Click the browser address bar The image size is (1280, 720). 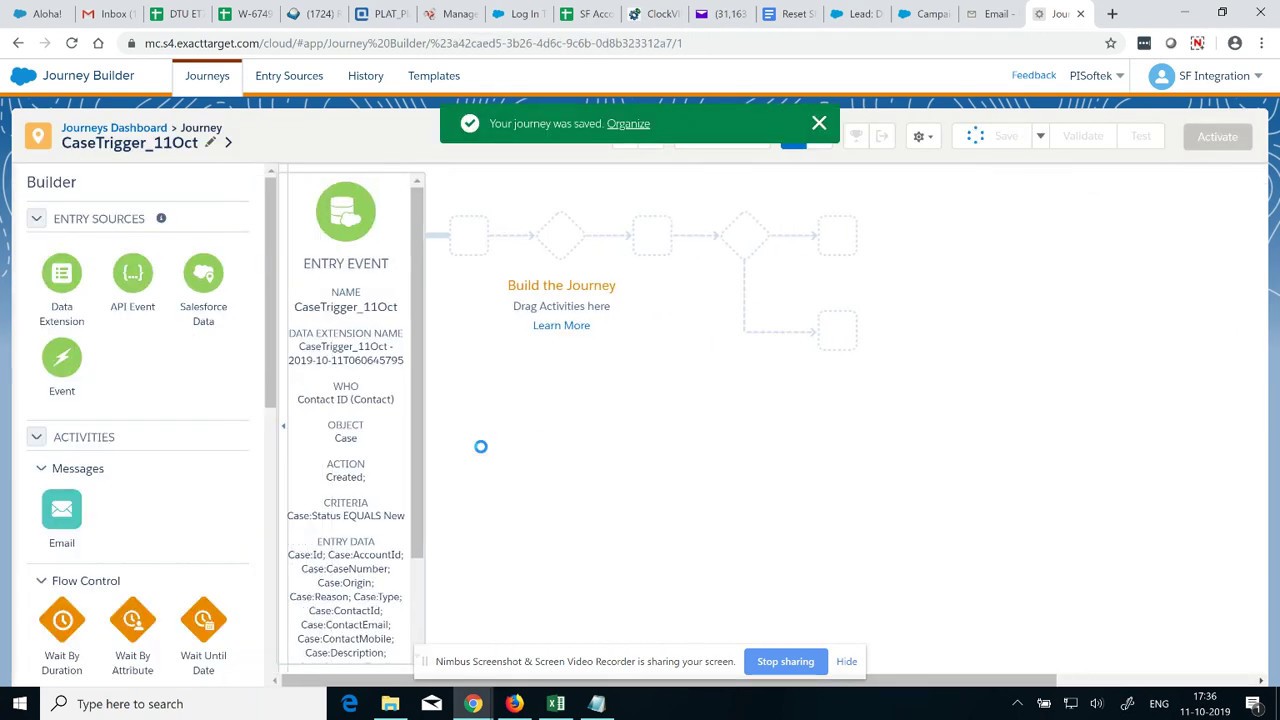tap(610, 43)
